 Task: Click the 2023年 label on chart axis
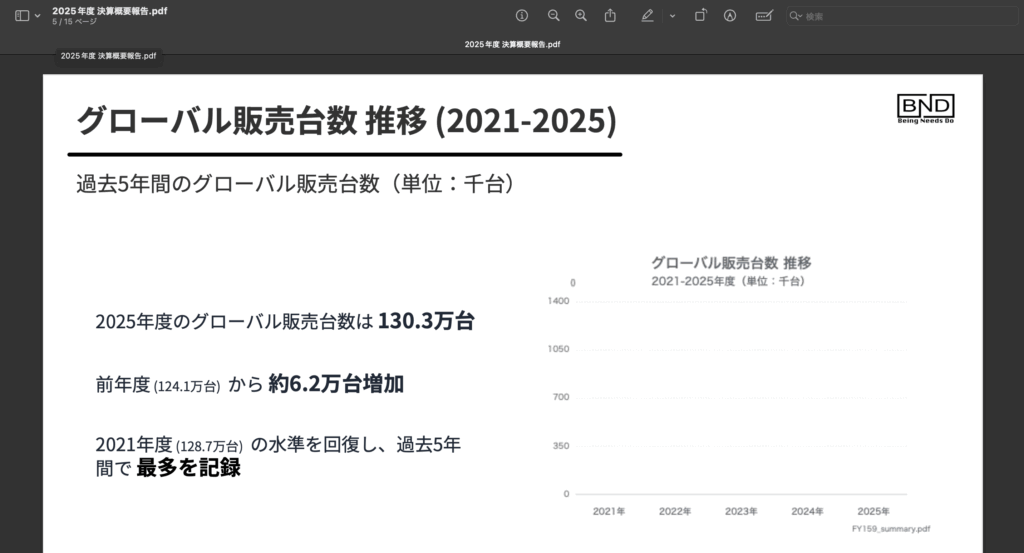tap(741, 511)
